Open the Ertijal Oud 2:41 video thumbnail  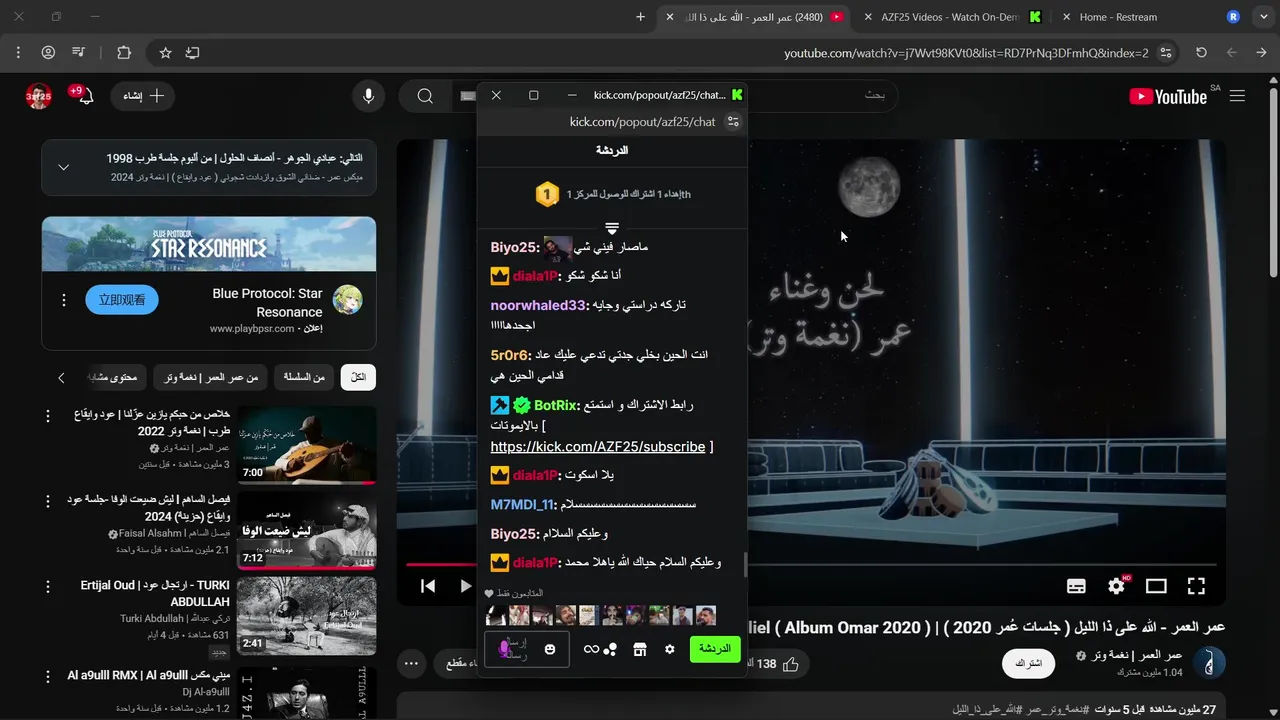point(307,616)
